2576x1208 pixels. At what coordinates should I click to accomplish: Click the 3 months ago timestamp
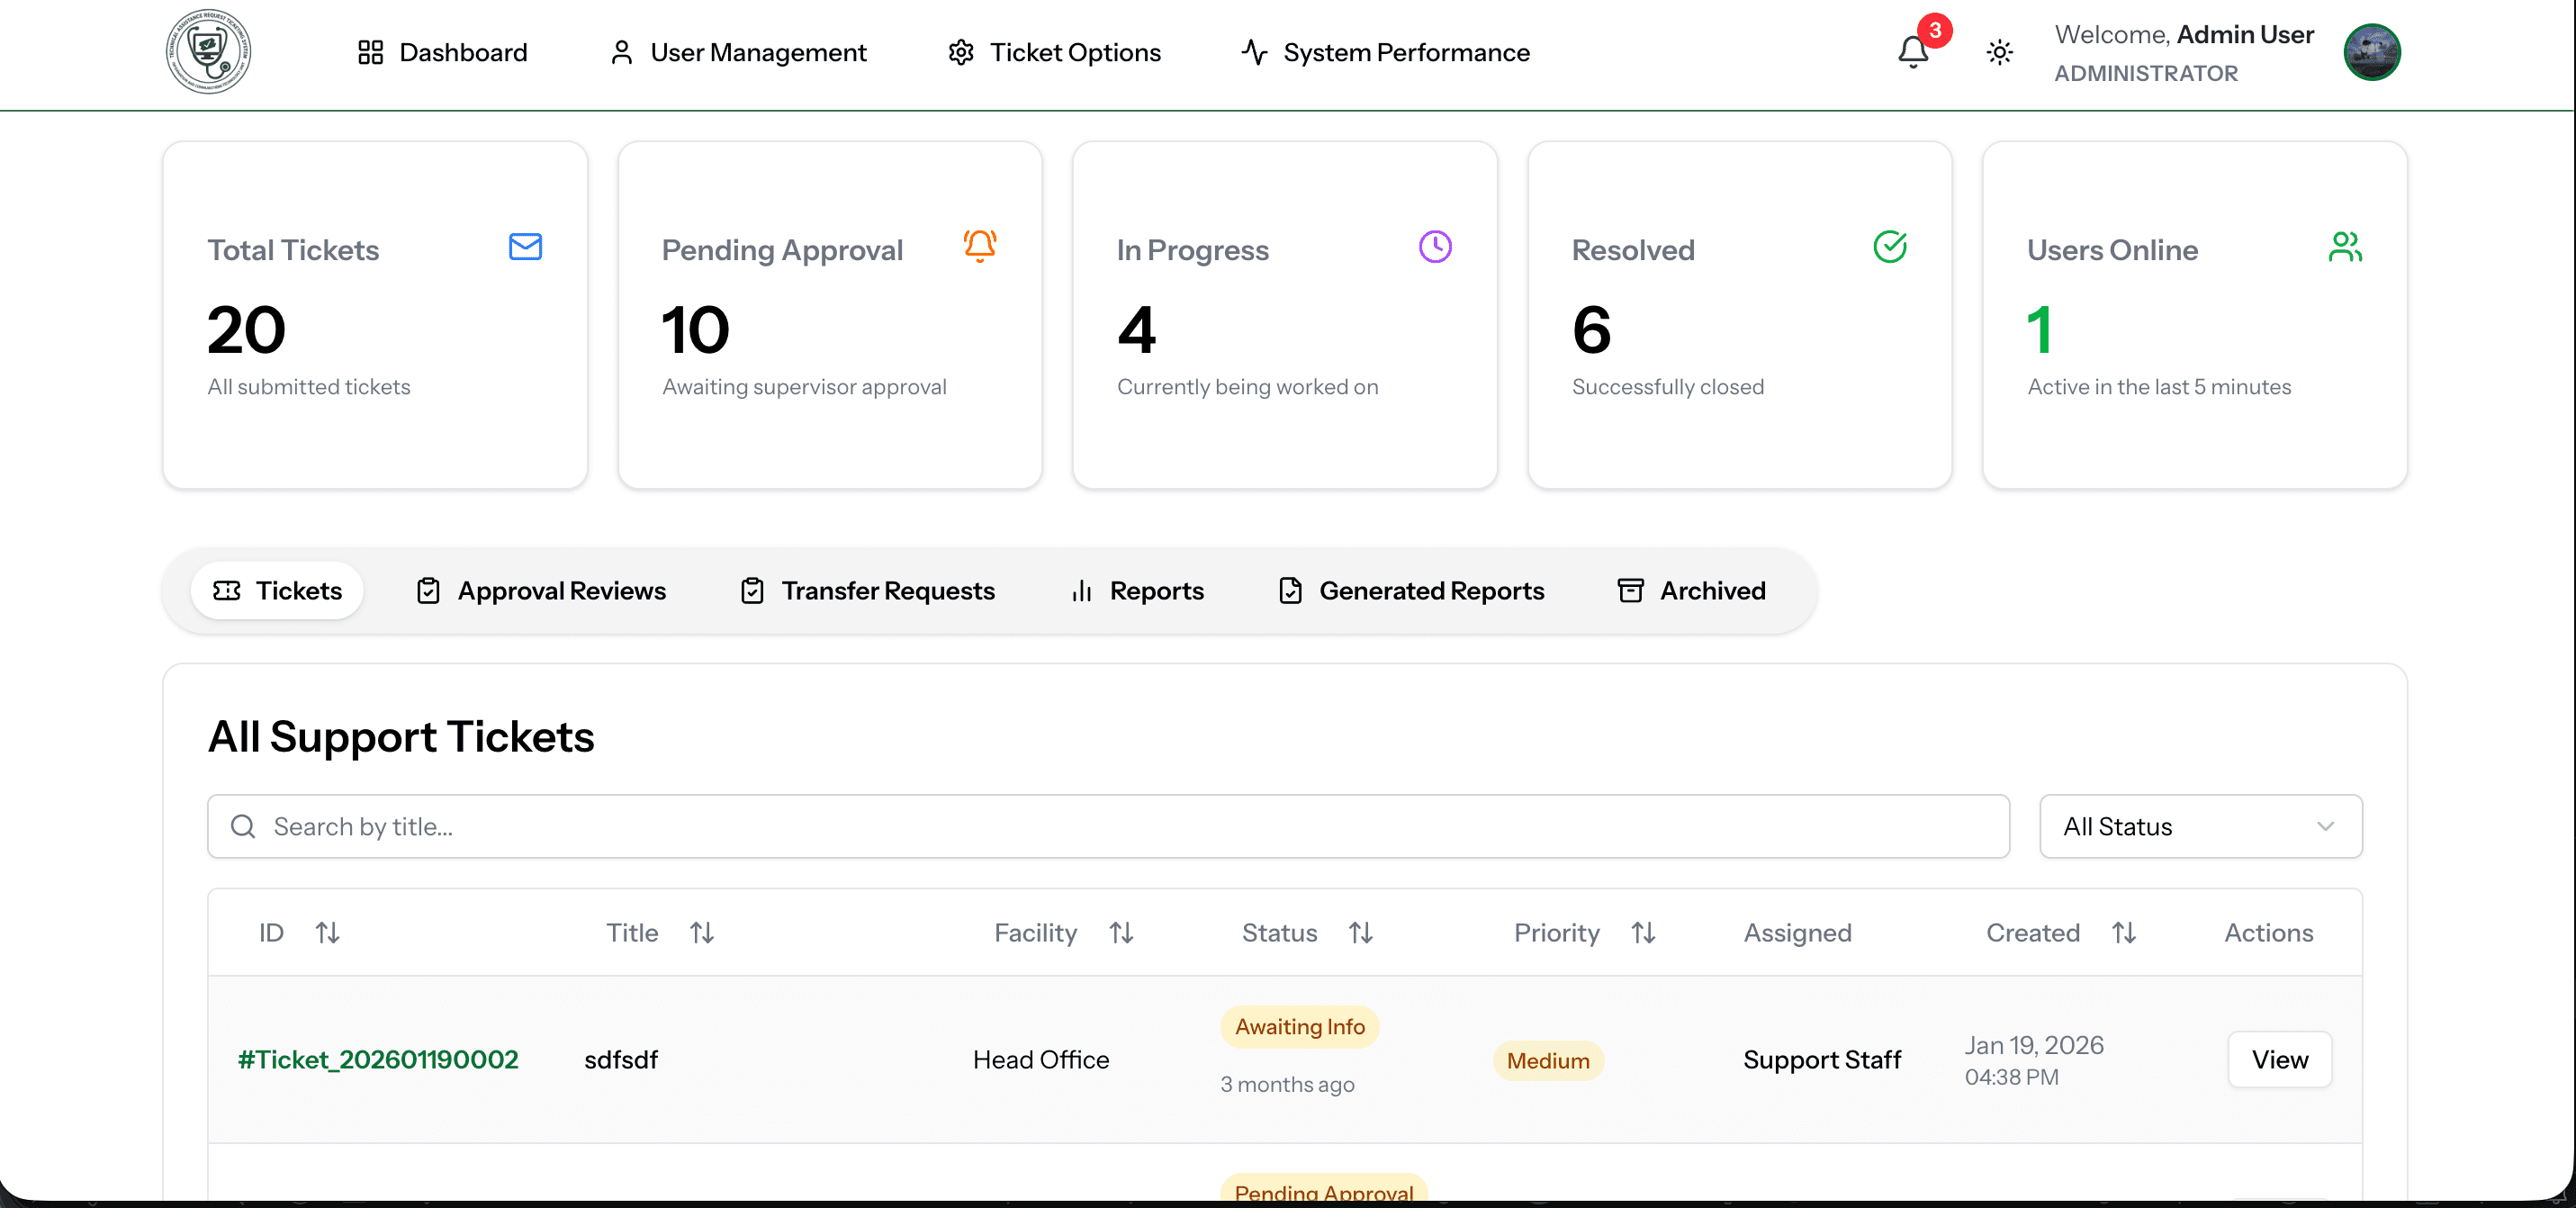point(1287,1085)
